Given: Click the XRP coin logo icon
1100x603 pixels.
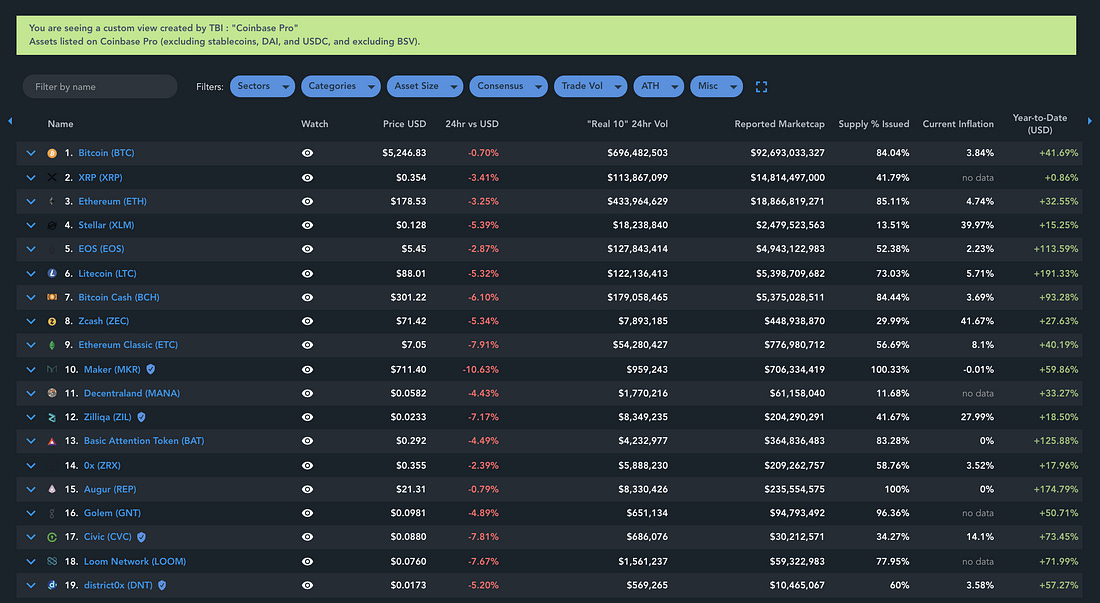Looking at the screenshot, I should click(x=52, y=177).
